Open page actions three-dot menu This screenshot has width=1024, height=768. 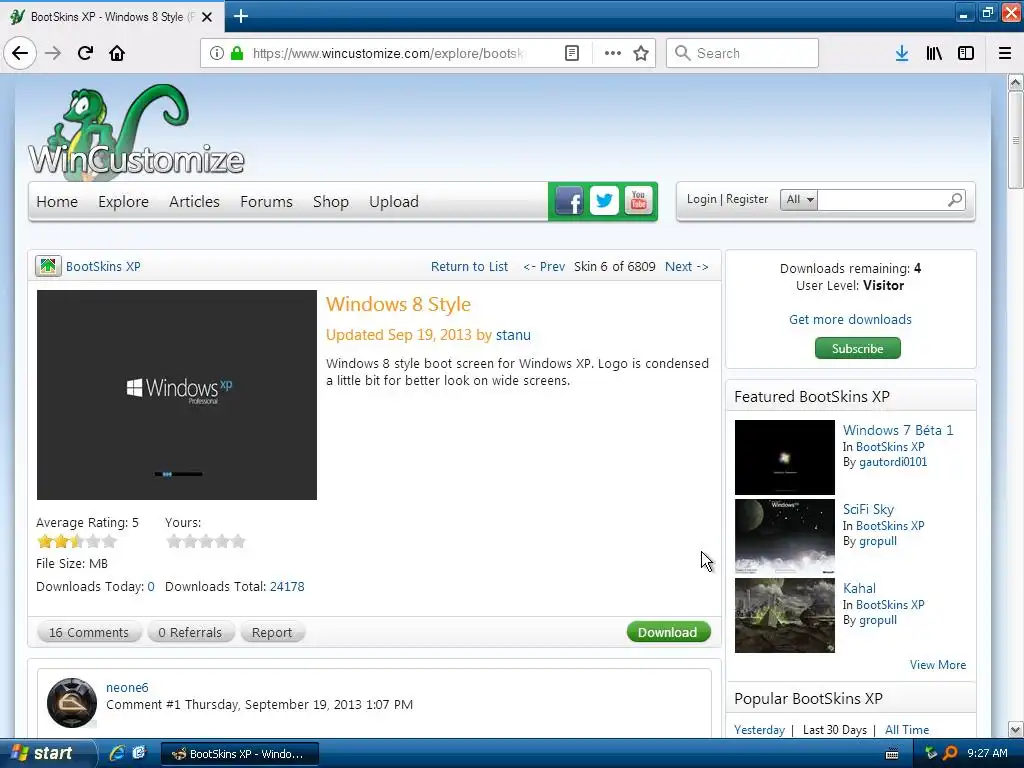pyautogui.click(x=613, y=53)
